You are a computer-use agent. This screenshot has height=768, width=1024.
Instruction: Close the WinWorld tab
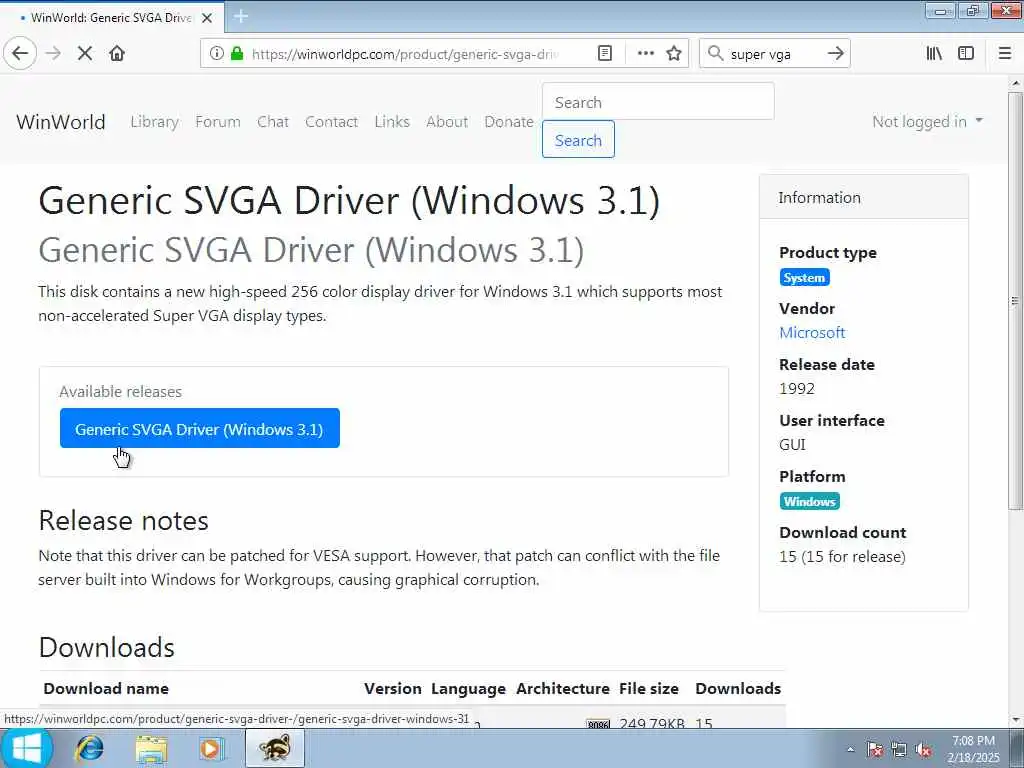pyautogui.click(x=207, y=18)
